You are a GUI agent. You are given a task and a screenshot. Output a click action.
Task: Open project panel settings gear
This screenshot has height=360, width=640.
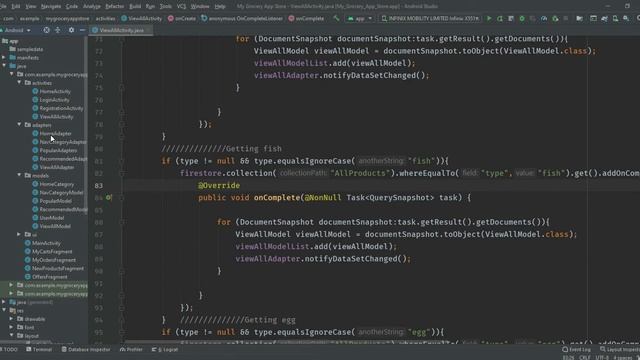coord(71,30)
